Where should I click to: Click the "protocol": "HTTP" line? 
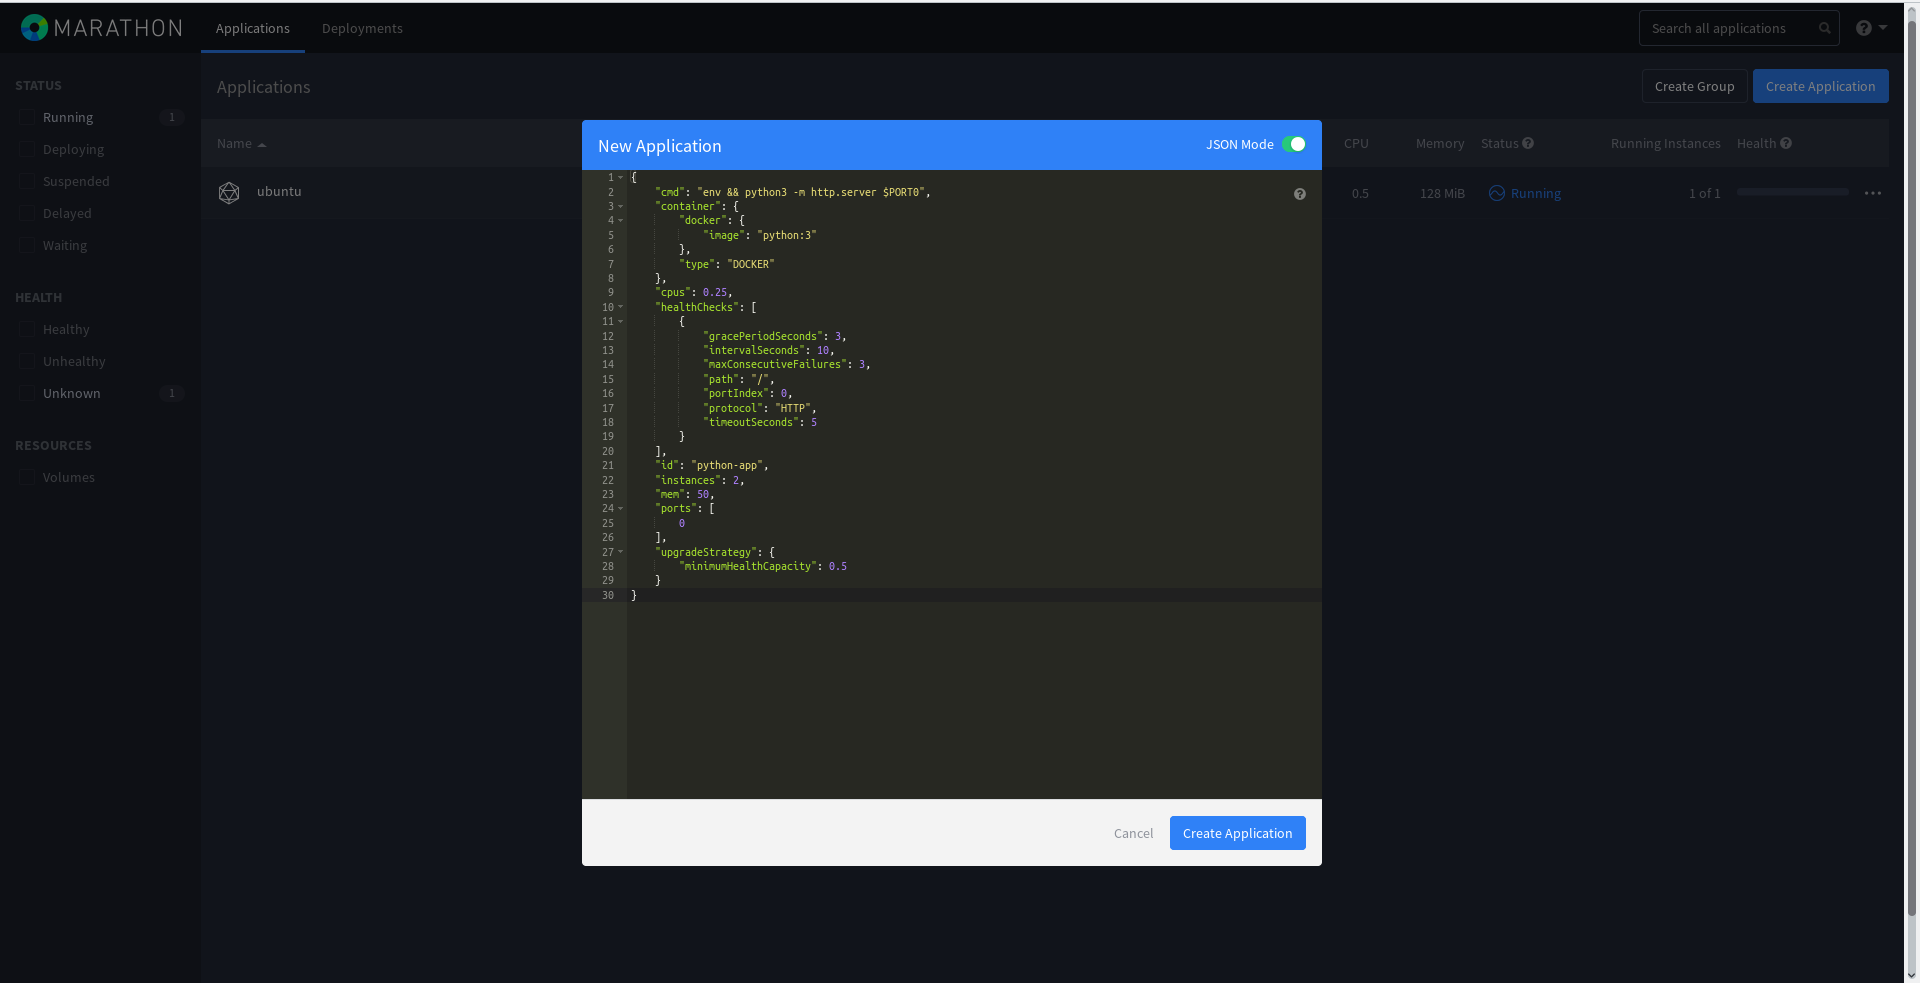point(759,409)
